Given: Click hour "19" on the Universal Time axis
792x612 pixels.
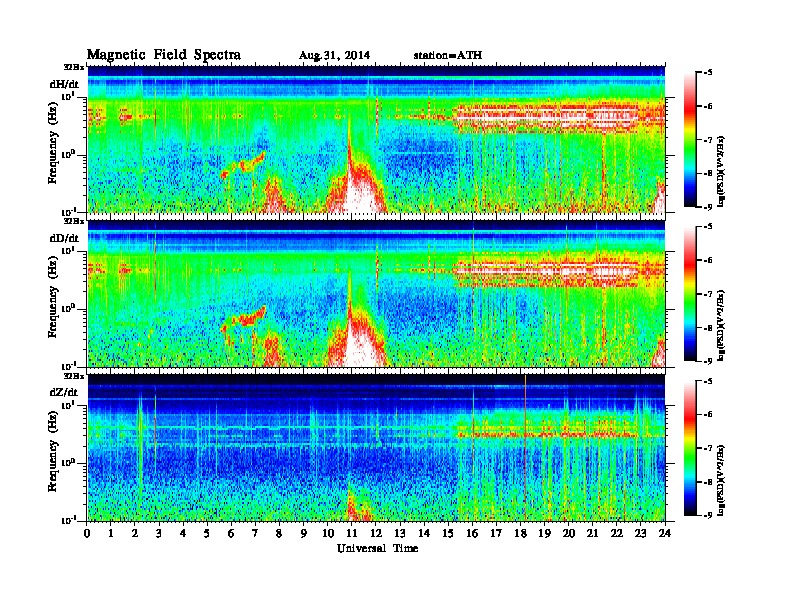Looking at the screenshot, I should [x=544, y=533].
